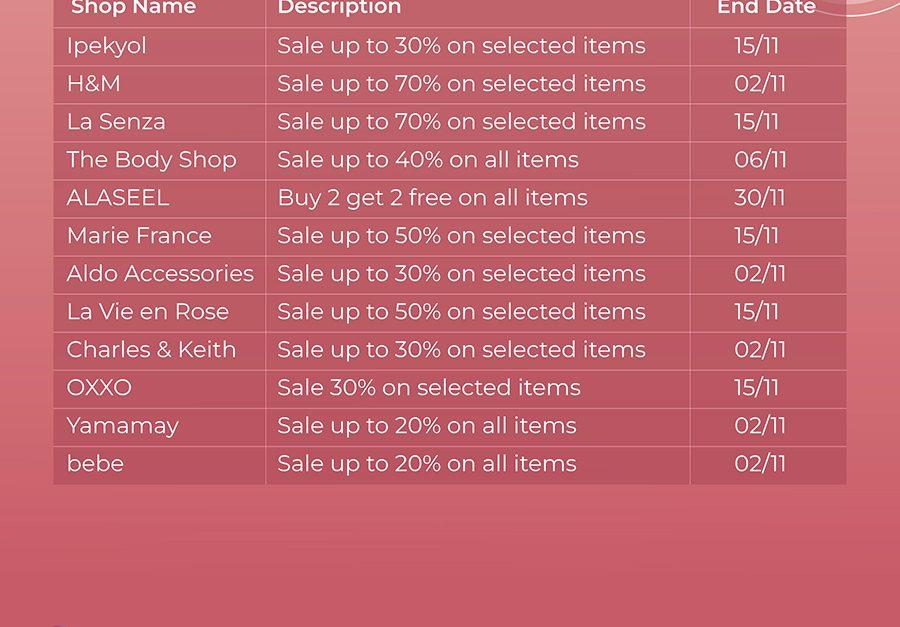
Task: Click 'Sale 30% on selected items' text
Action: click(429, 388)
